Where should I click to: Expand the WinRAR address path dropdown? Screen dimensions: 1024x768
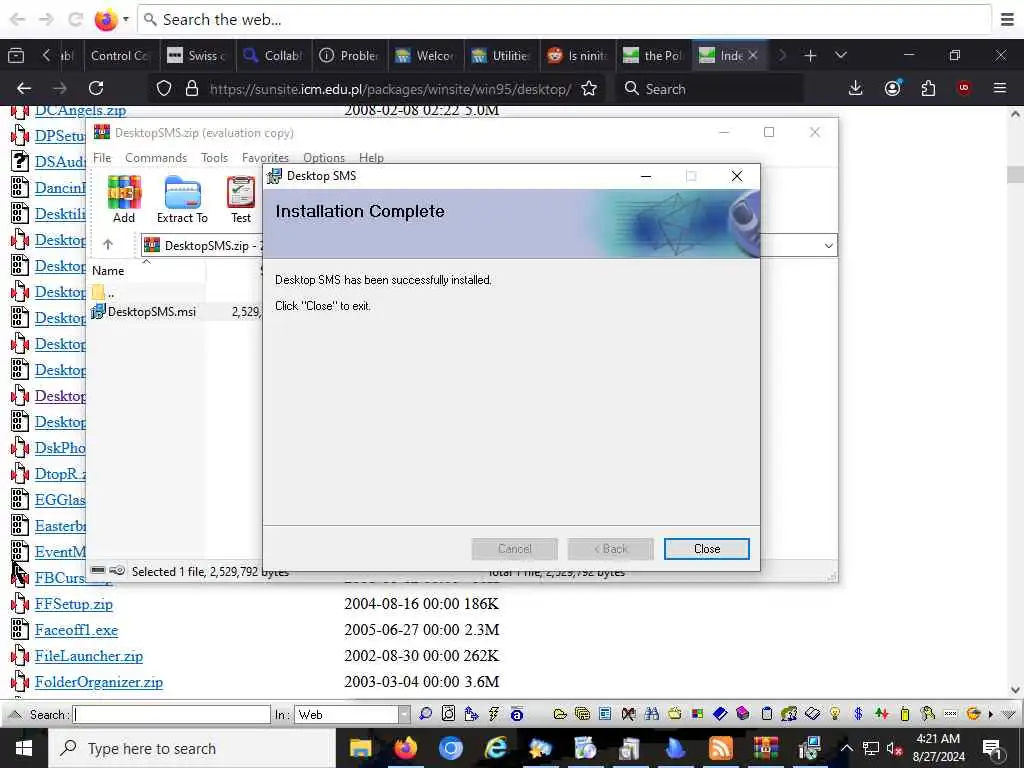(x=828, y=246)
